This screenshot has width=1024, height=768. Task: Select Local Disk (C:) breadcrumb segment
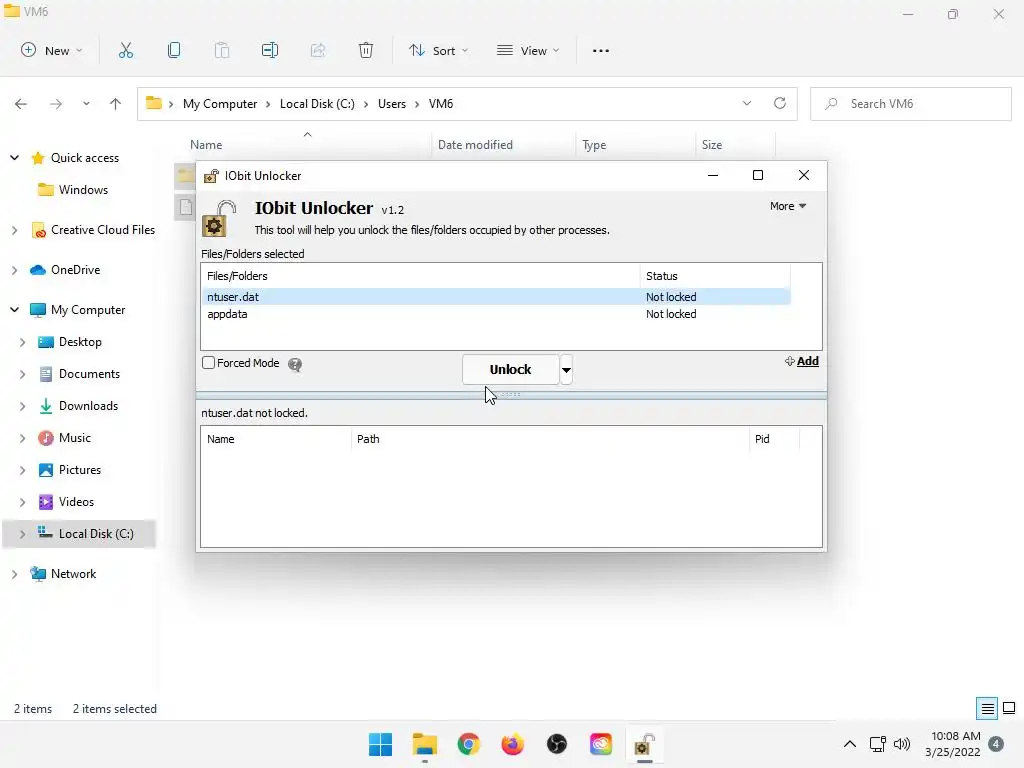[x=317, y=104]
